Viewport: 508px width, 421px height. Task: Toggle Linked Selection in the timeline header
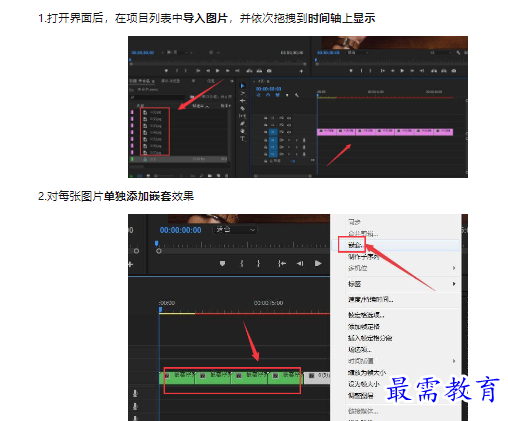click(278, 95)
